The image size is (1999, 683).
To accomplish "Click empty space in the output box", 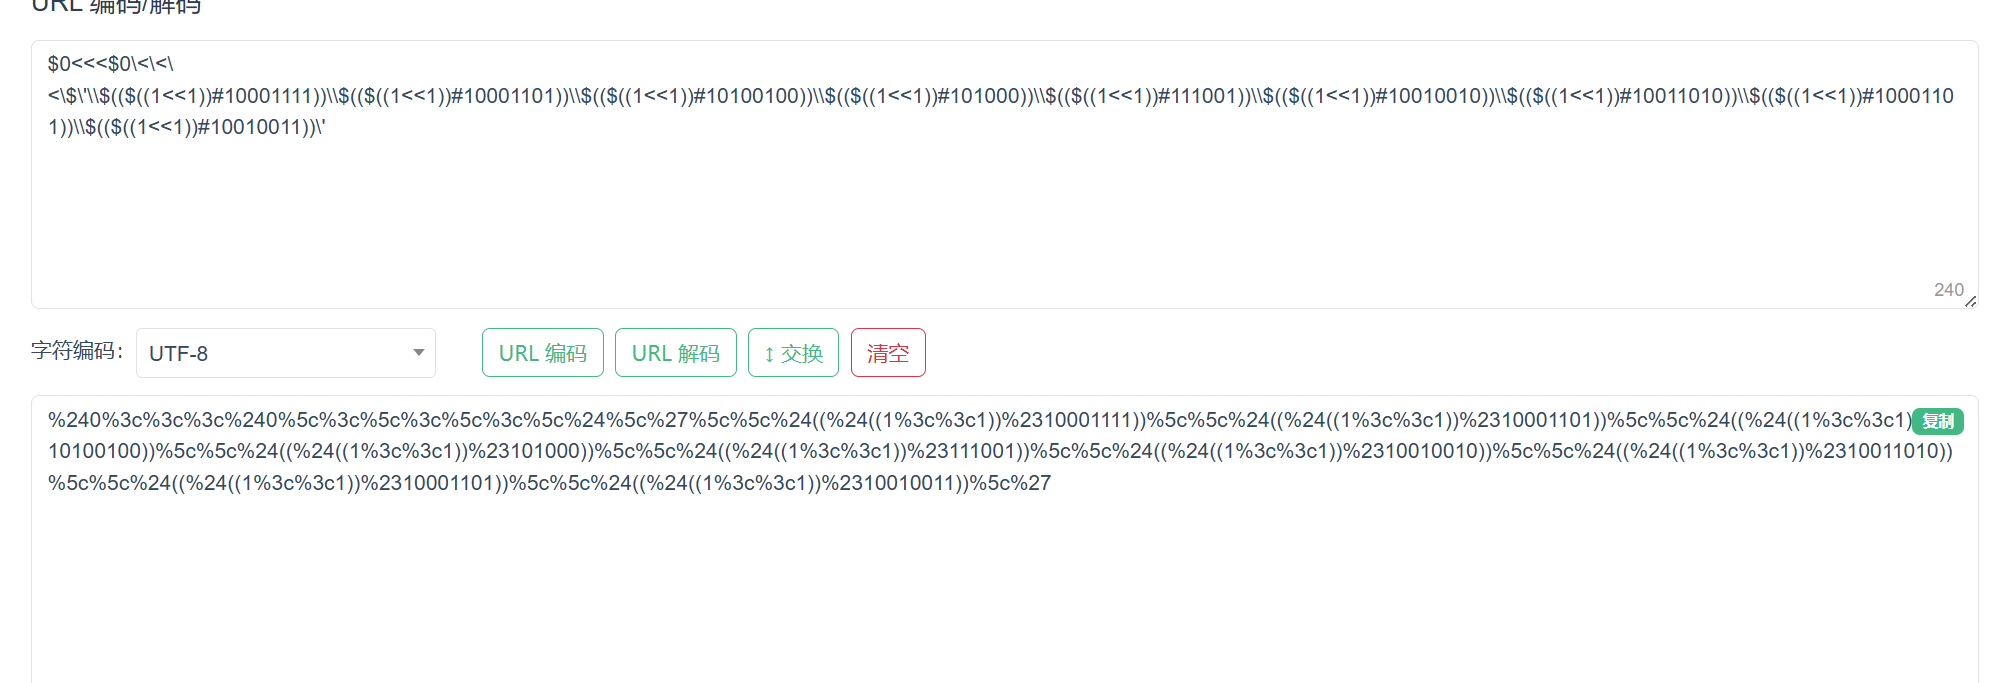I will tap(1000, 590).
